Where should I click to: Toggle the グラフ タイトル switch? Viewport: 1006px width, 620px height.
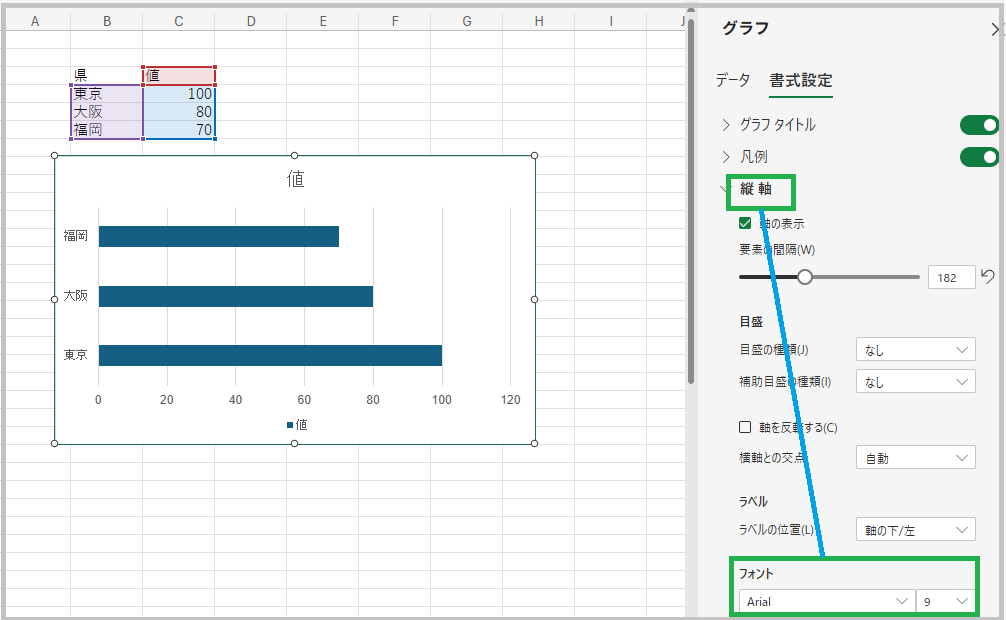979,125
